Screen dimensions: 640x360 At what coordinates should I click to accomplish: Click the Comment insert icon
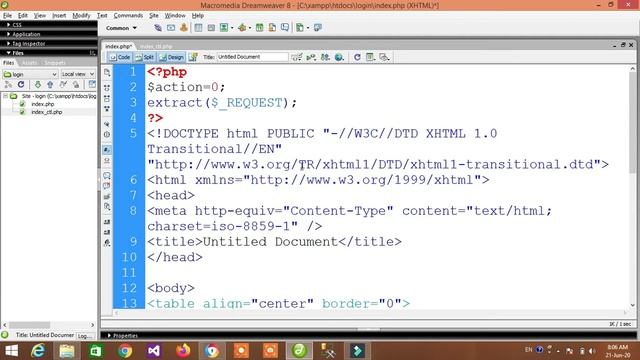tap(285, 28)
